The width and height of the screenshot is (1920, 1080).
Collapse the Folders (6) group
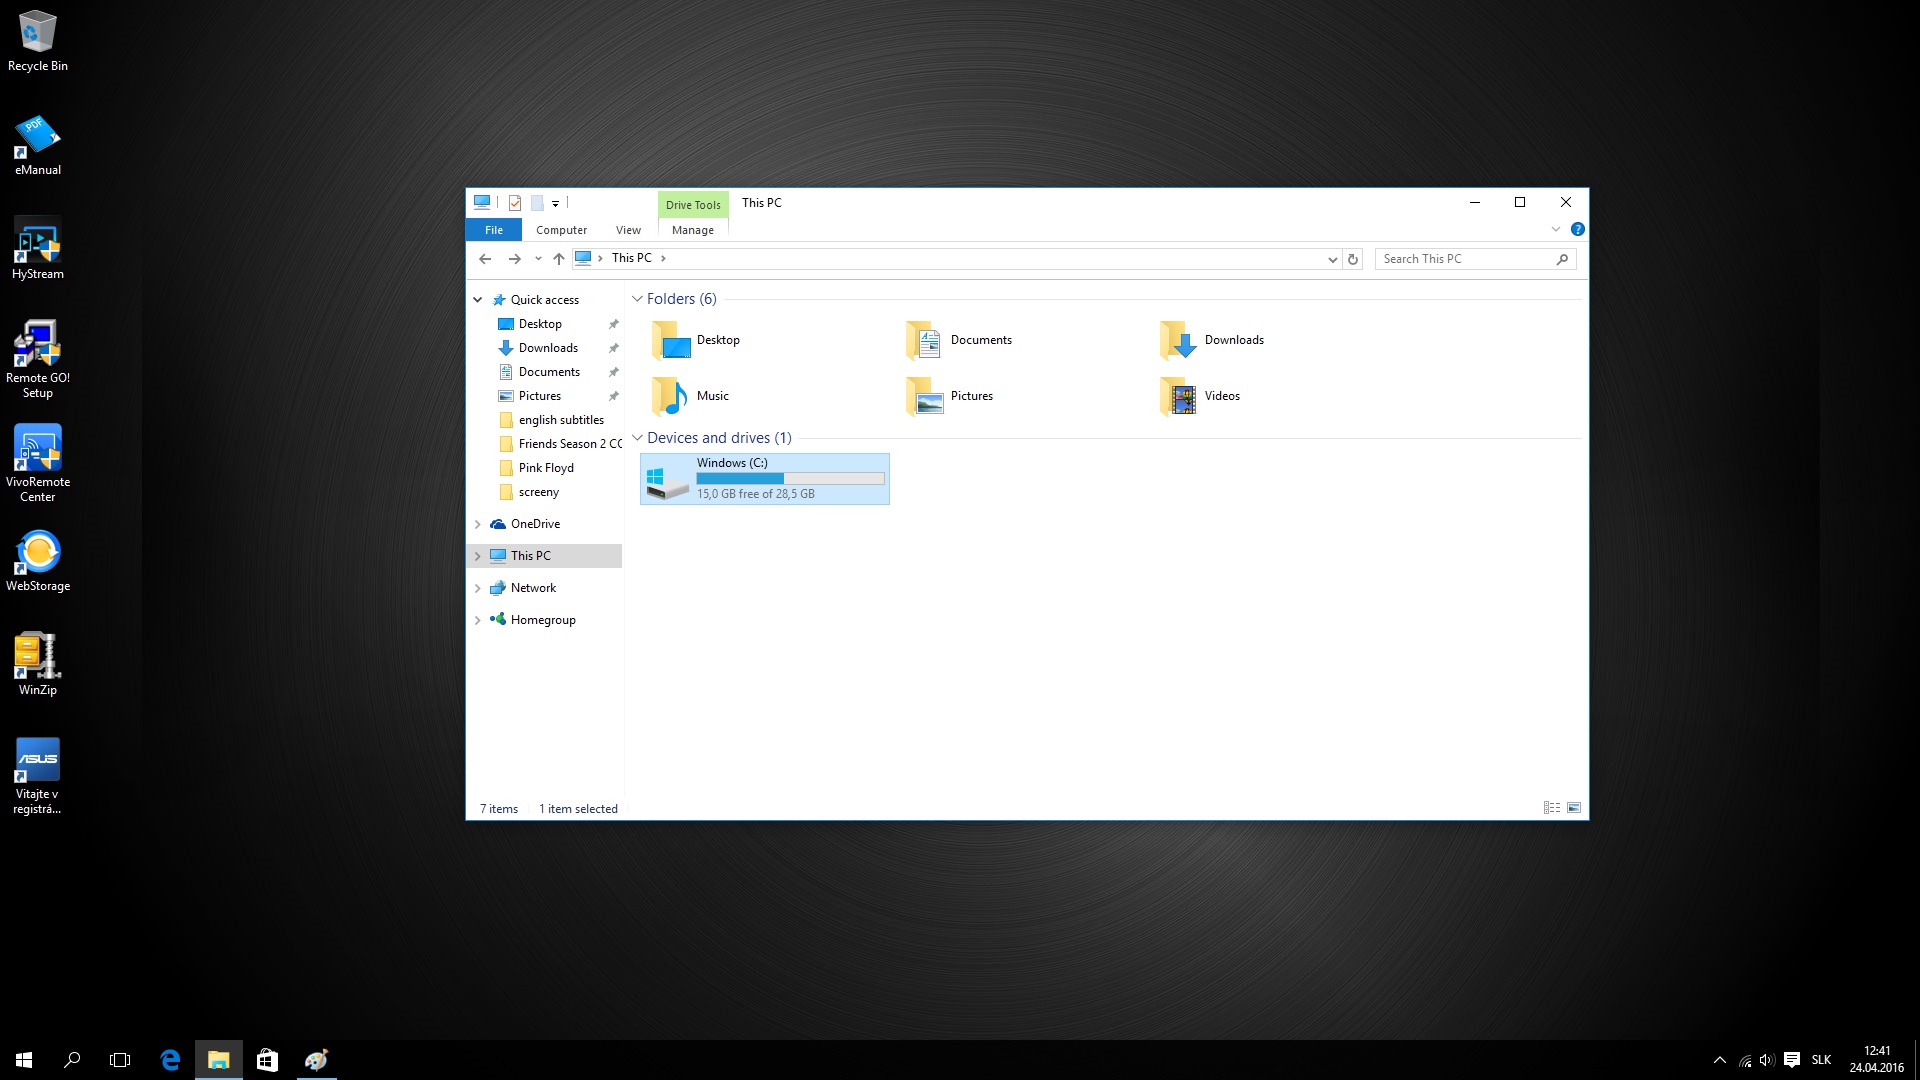(637, 299)
